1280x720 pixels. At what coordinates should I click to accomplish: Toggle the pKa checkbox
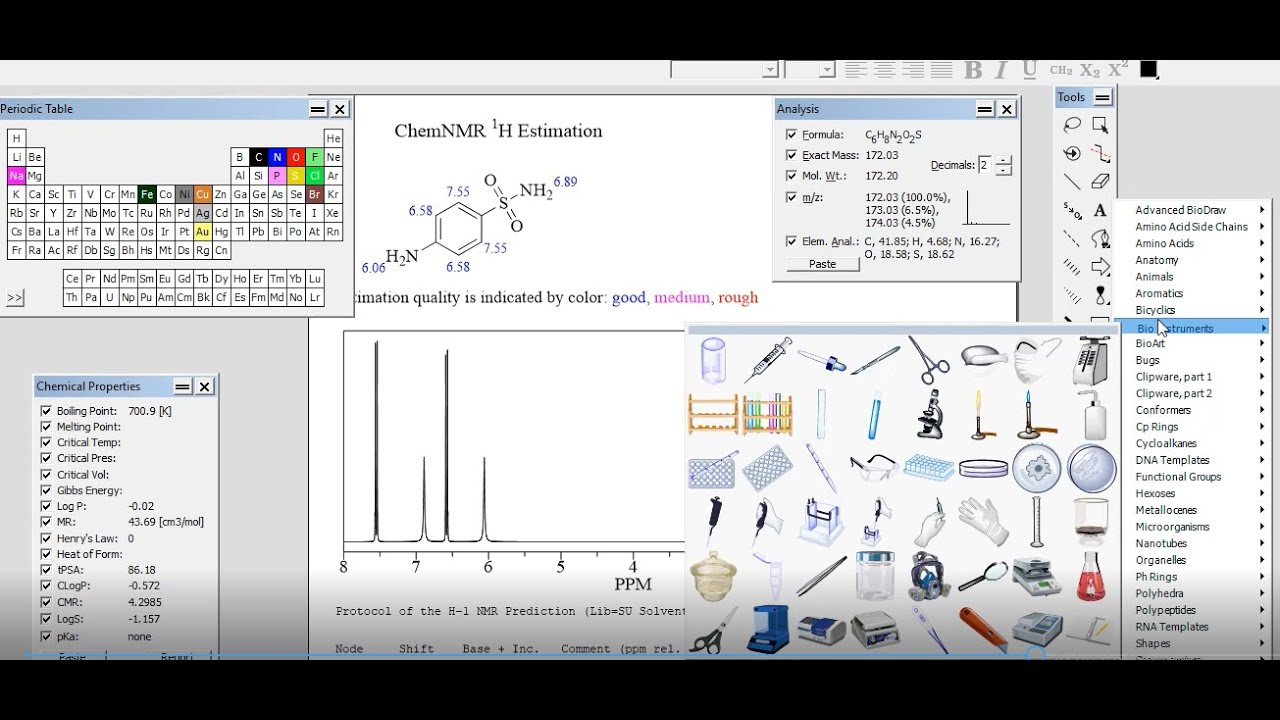(45, 635)
